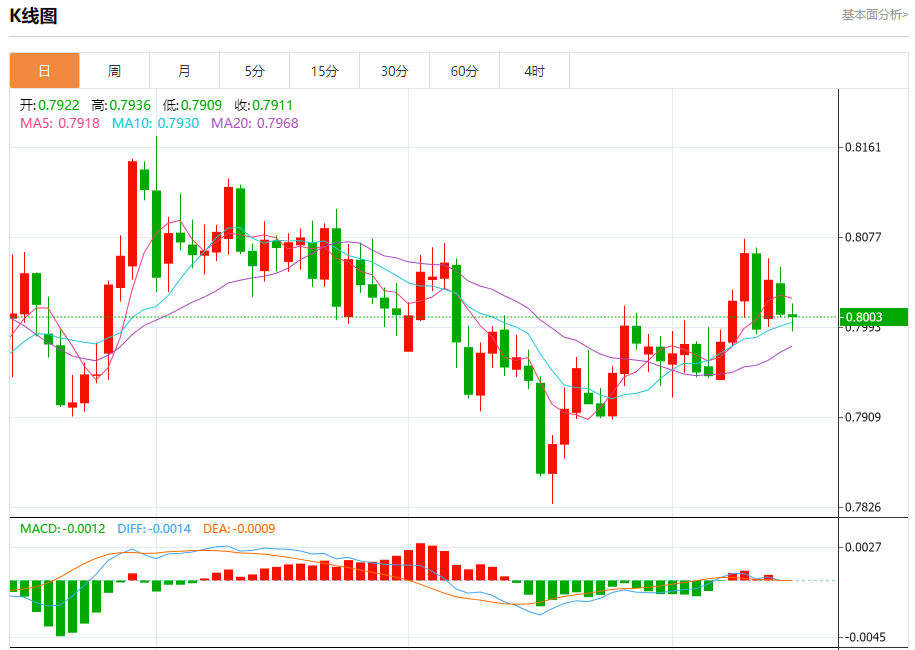Click the 0.8161 price axis label
The image size is (915, 650).
[863, 148]
